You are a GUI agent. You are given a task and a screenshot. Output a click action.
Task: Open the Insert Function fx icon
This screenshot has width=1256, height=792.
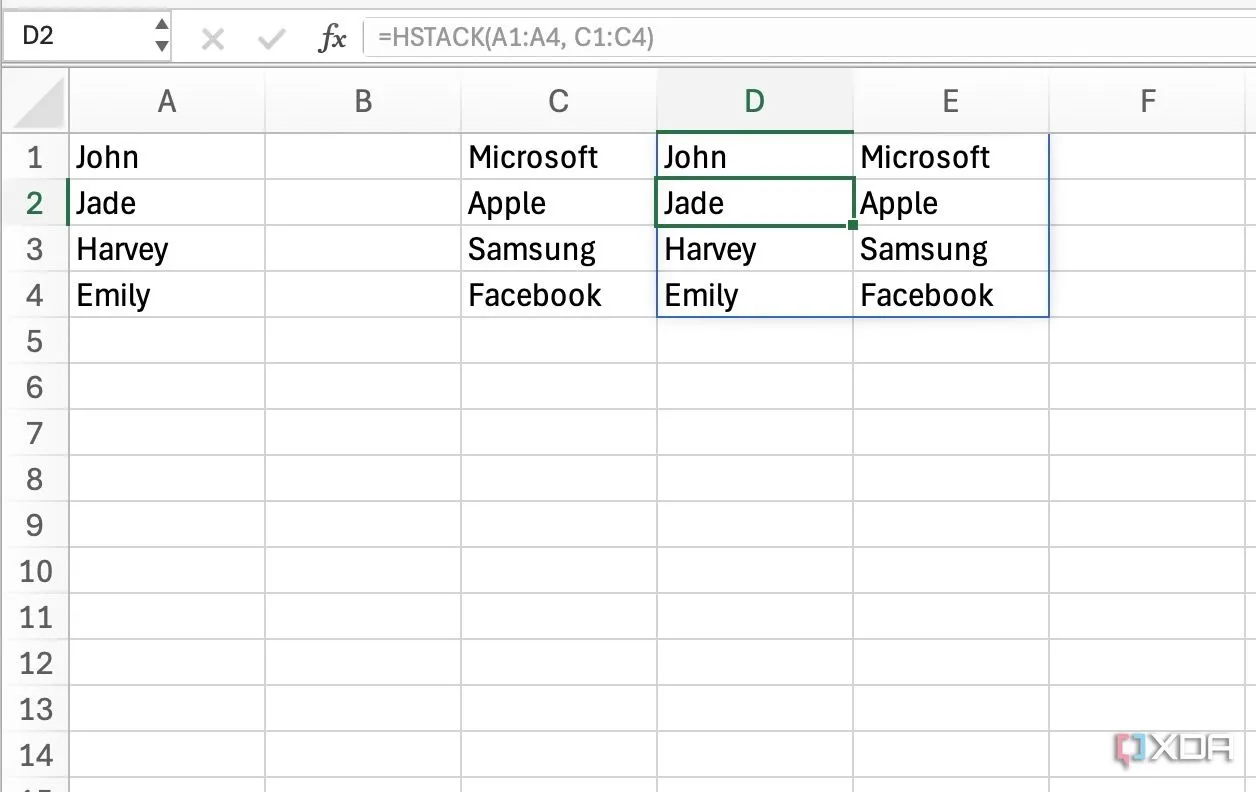(x=332, y=39)
